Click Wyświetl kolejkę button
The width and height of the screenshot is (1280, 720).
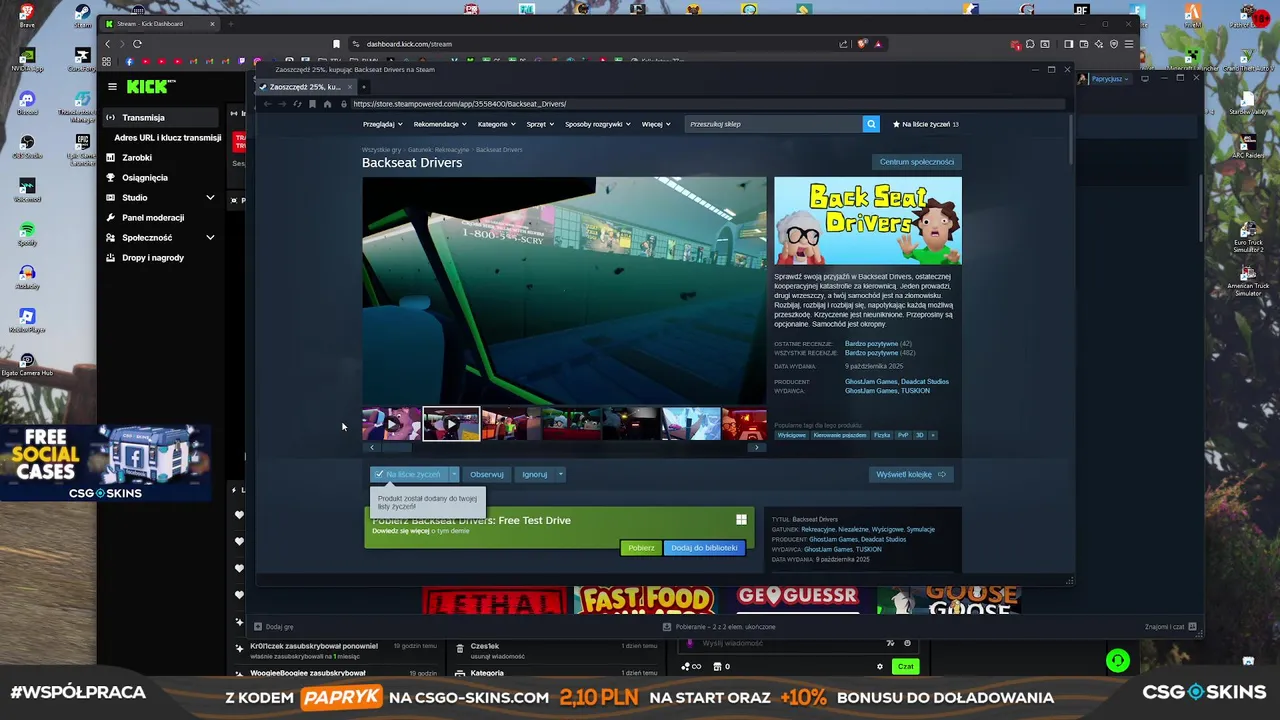coord(911,474)
